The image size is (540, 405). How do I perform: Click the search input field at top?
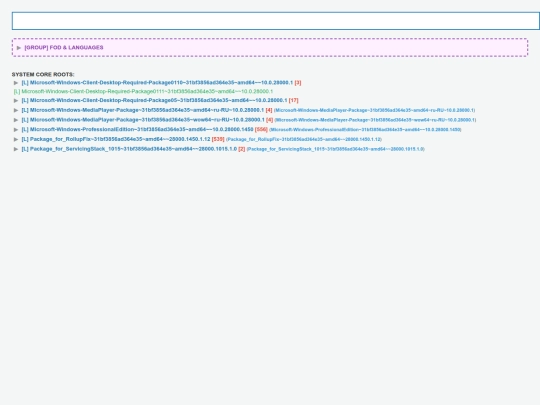pos(276,21)
